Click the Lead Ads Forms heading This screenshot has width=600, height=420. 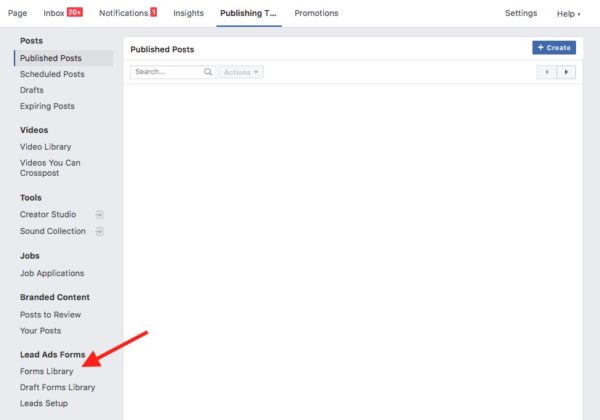[x=52, y=355]
